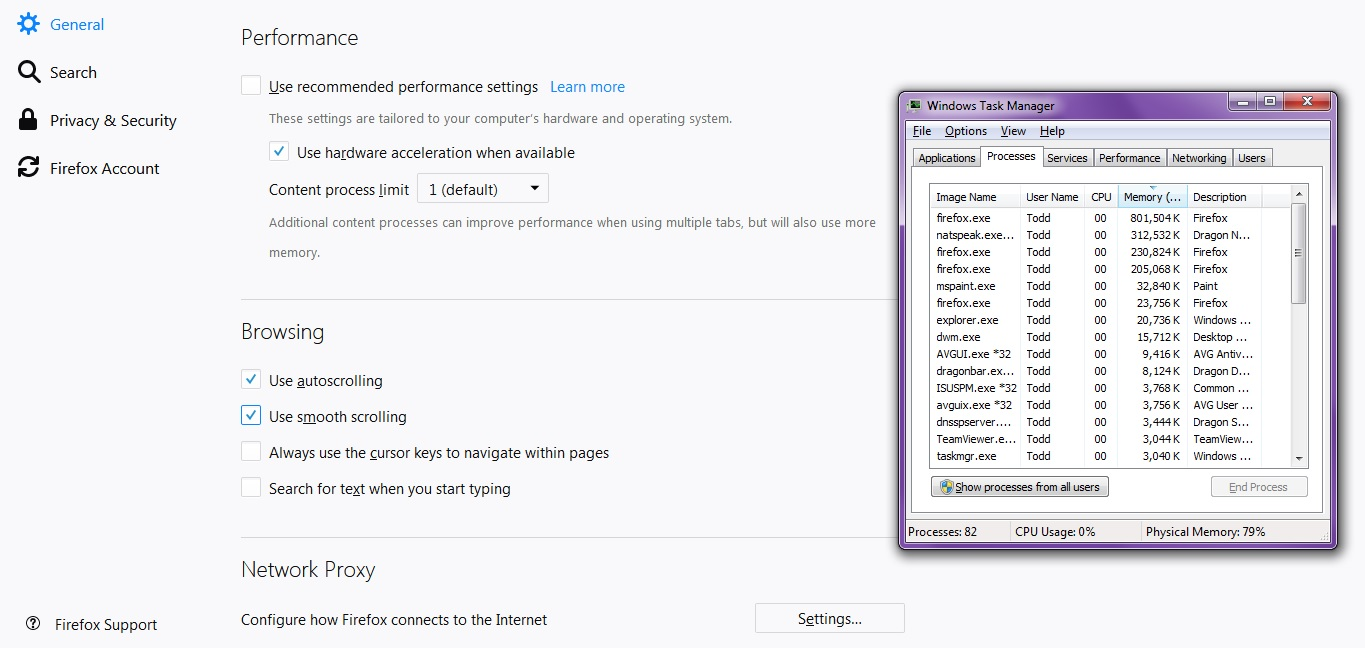Image resolution: width=1365 pixels, height=648 pixels.
Task: Go to Privacy & Security settings section
Action: [x=113, y=120]
